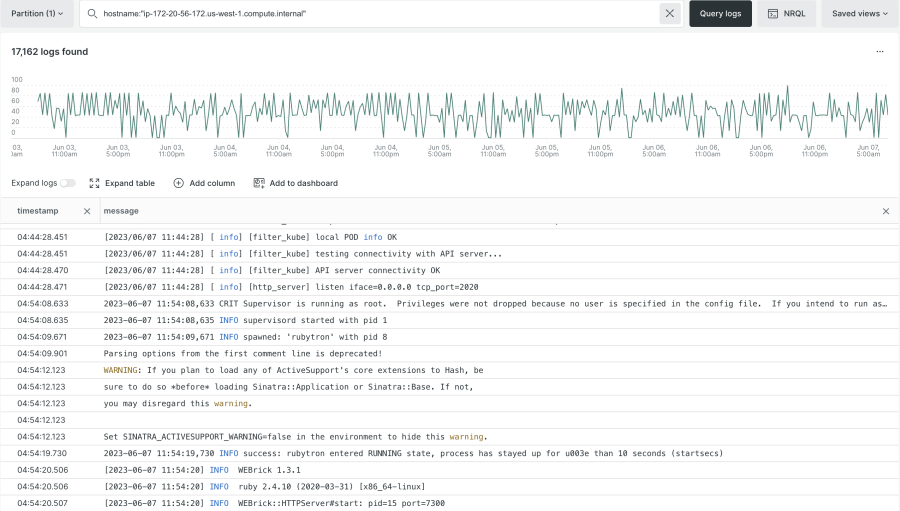Click the search magnifier icon
Viewport: 900px width, 511px height.
(92, 14)
